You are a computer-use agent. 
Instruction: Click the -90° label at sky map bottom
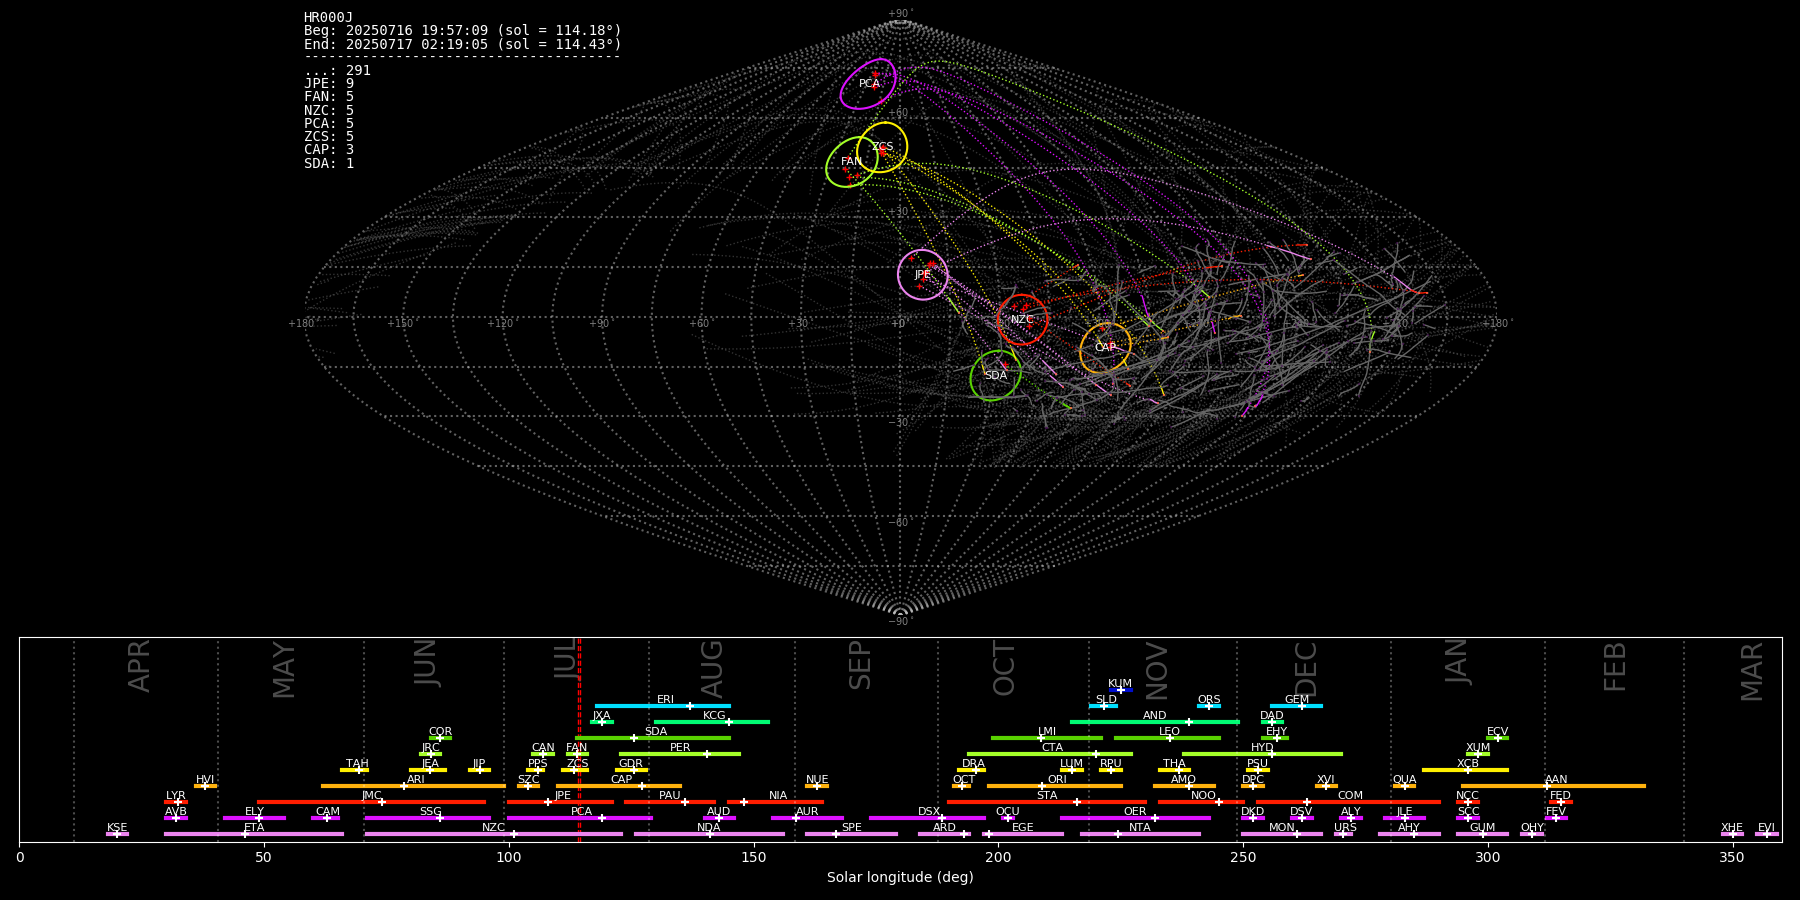pos(900,622)
